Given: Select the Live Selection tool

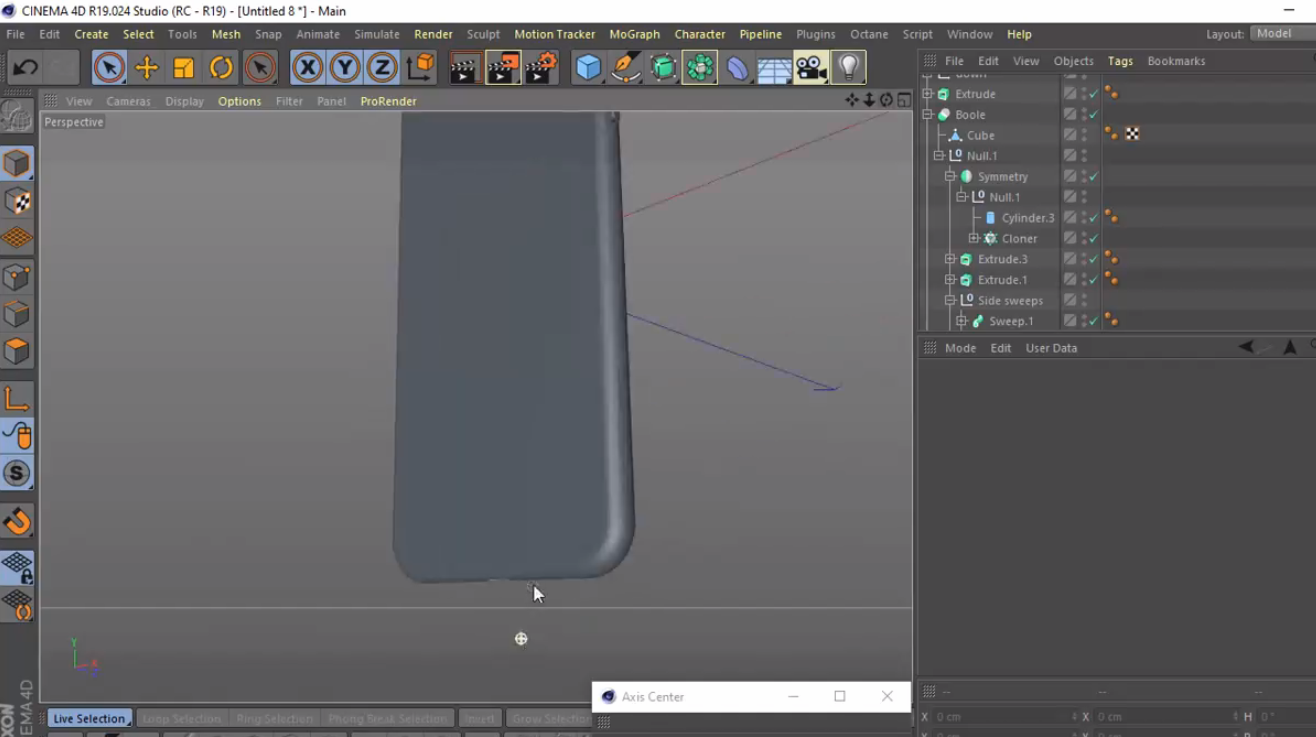Looking at the screenshot, I should (109, 67).
